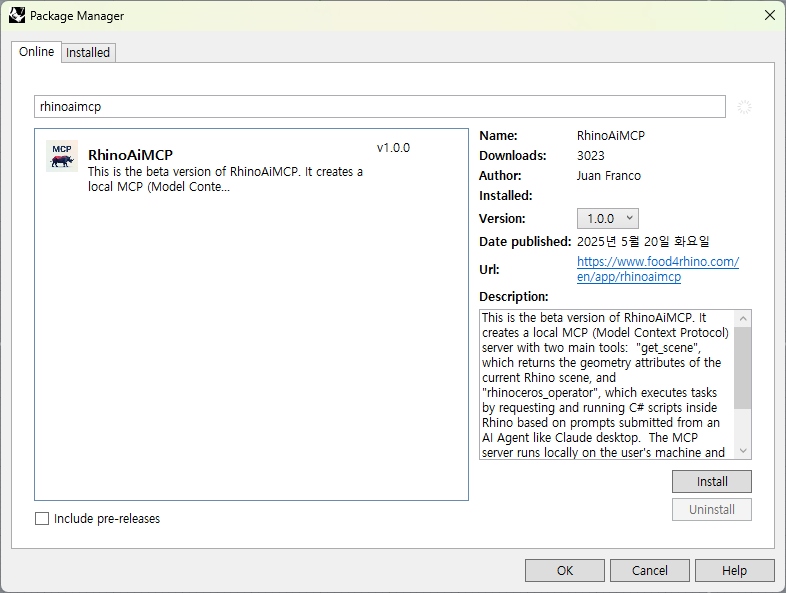This screenshot has height=593, width=786.
Task: Click the author name Juan Franco
Action: tap(609, 176)
